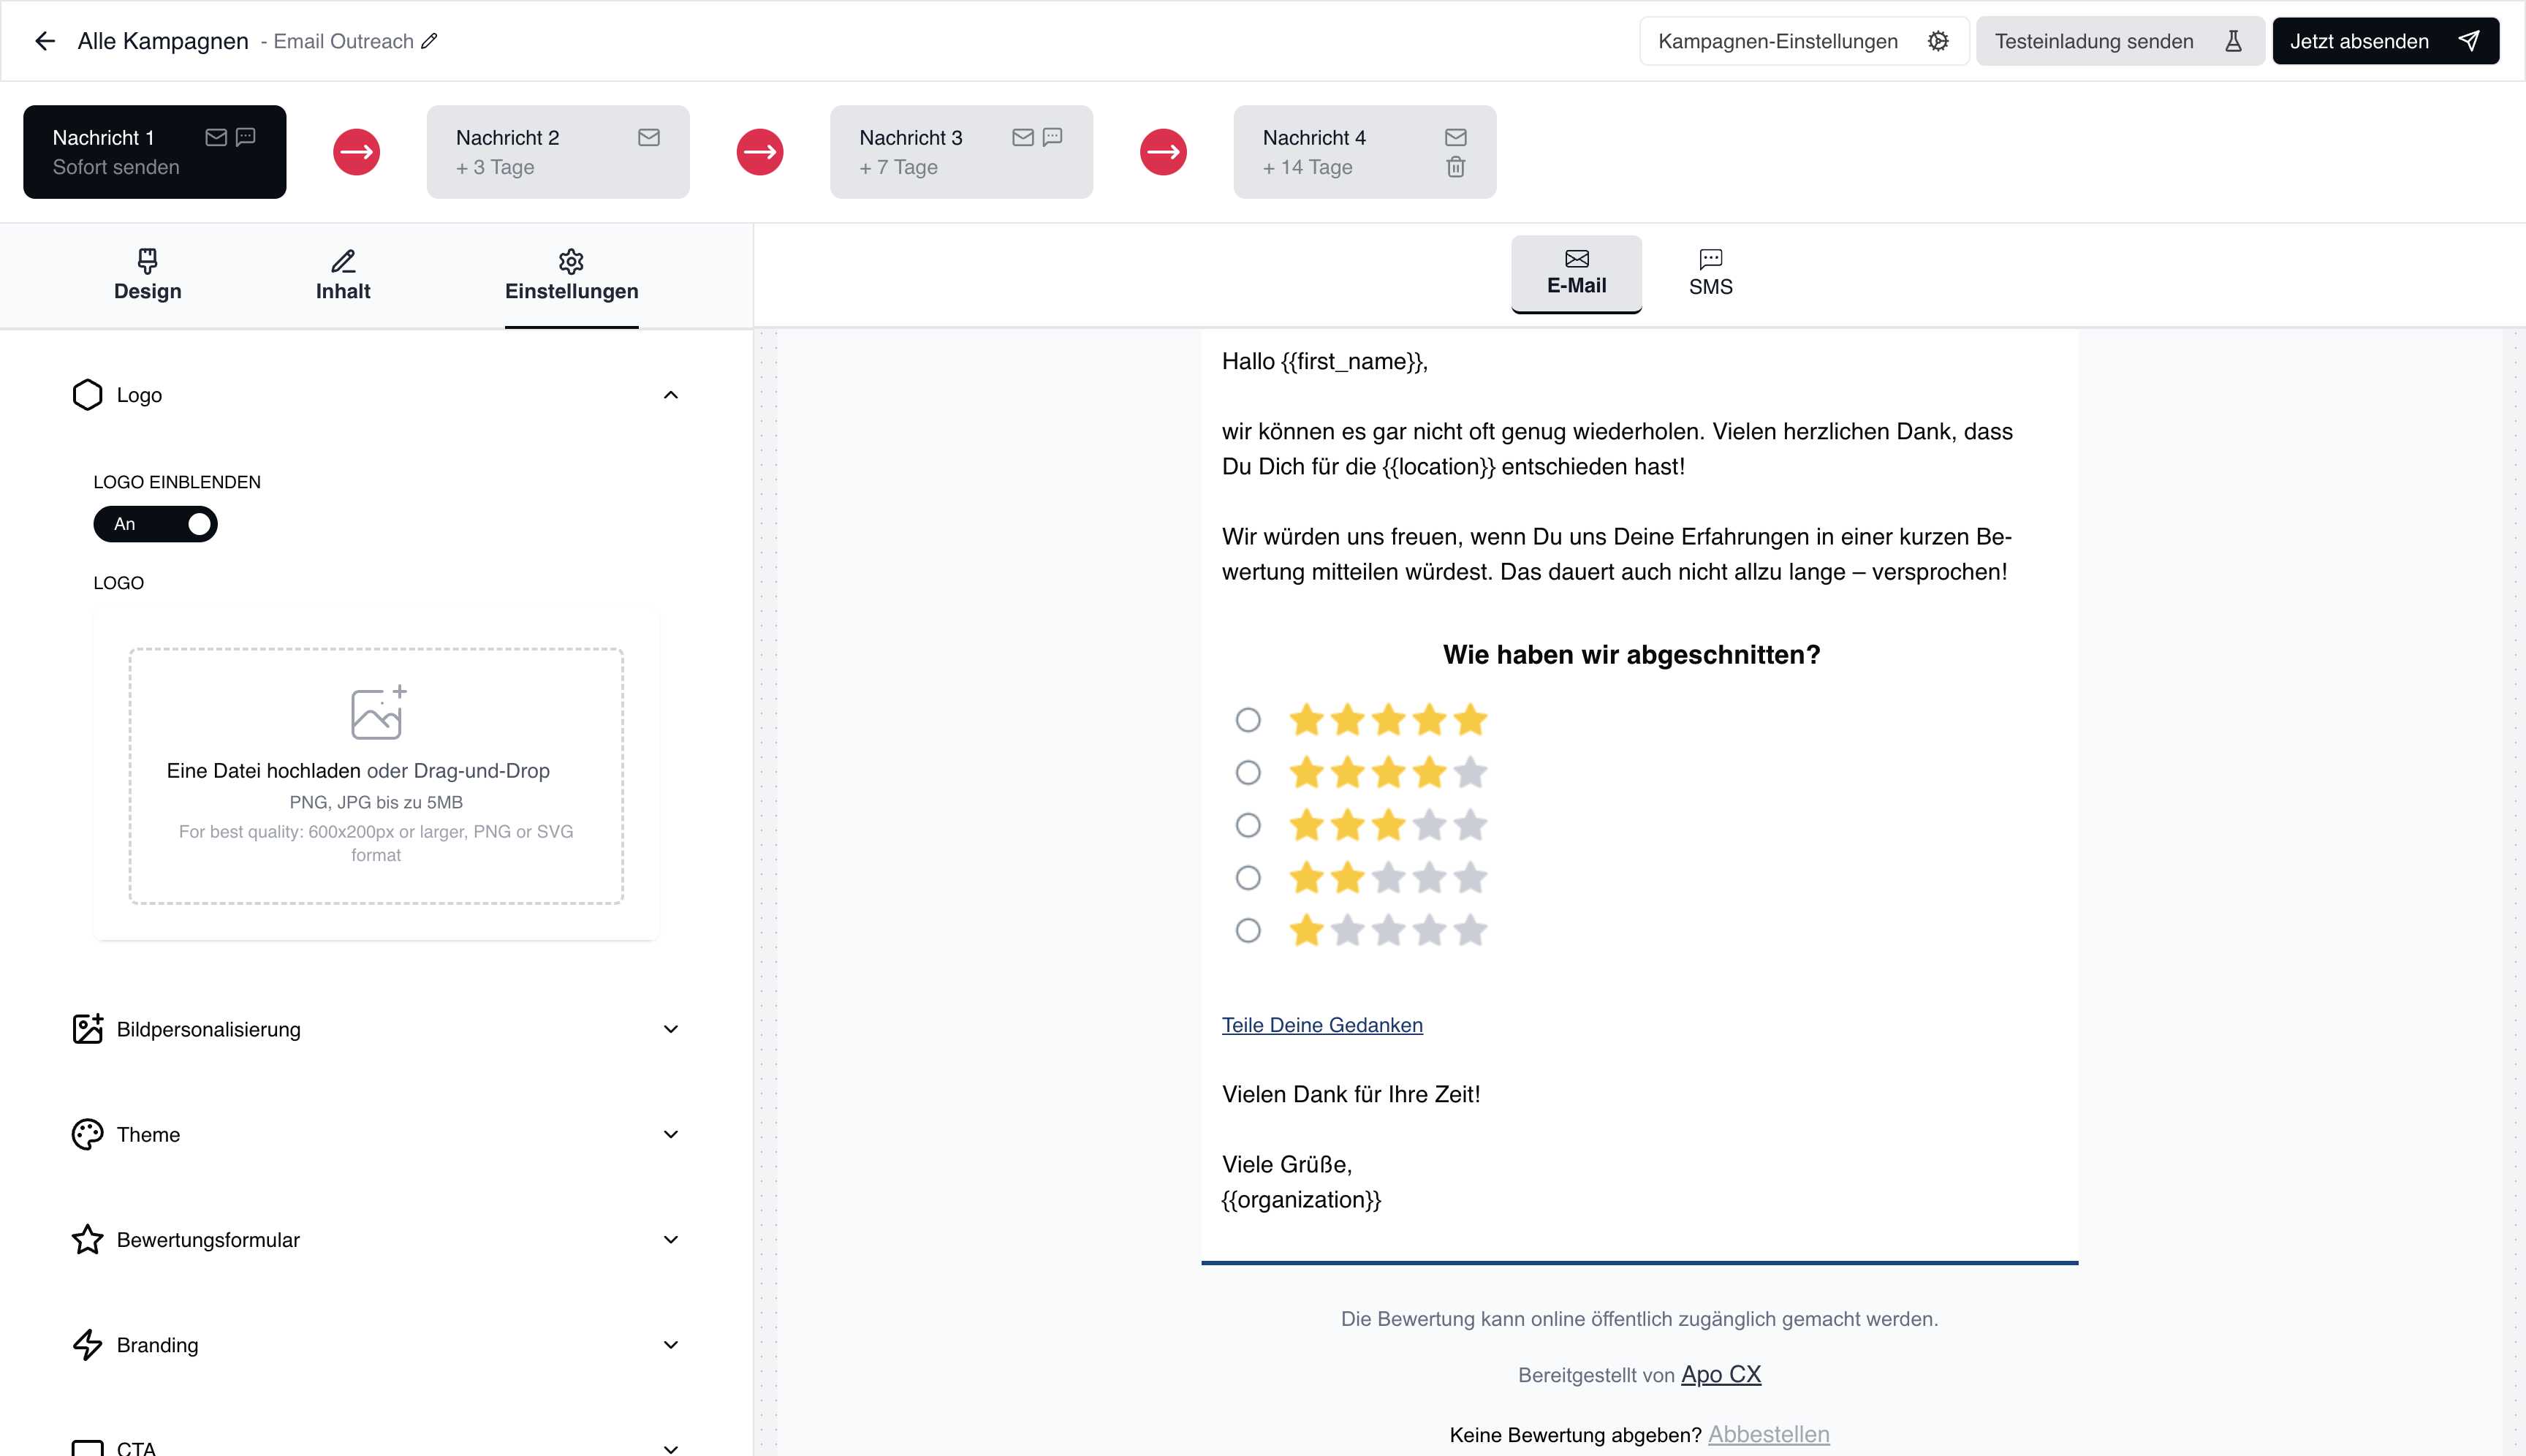The image size is (2526, 1456).
Task: Open the Teile Deine Gedanken link
Action: tap(1321, 1025)
